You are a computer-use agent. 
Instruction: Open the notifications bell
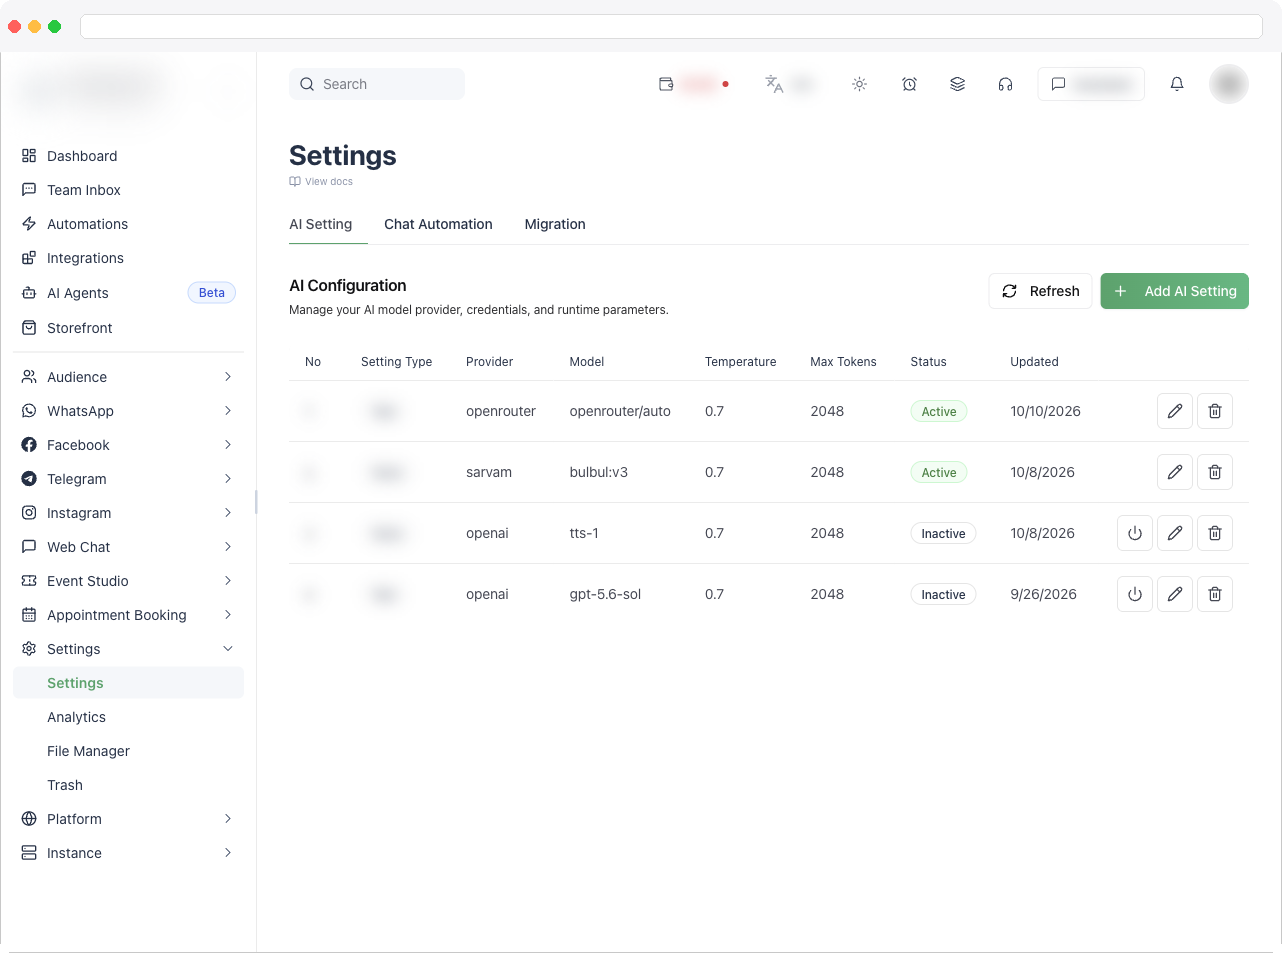point(1177,84)
